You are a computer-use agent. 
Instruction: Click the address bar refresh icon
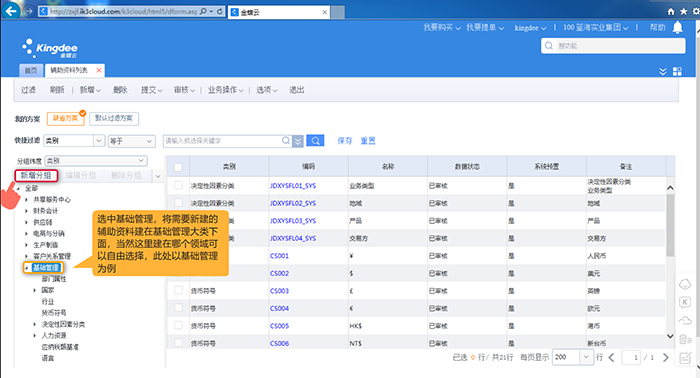220,12
